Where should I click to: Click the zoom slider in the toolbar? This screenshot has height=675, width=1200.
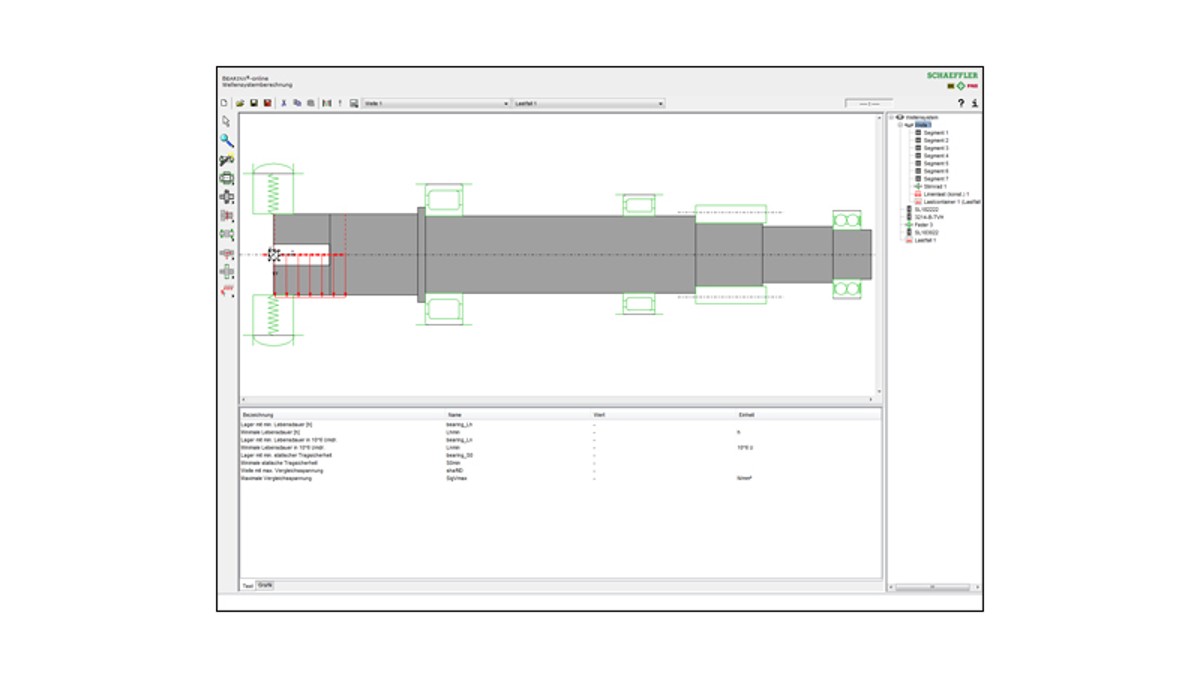click(868, 103)
